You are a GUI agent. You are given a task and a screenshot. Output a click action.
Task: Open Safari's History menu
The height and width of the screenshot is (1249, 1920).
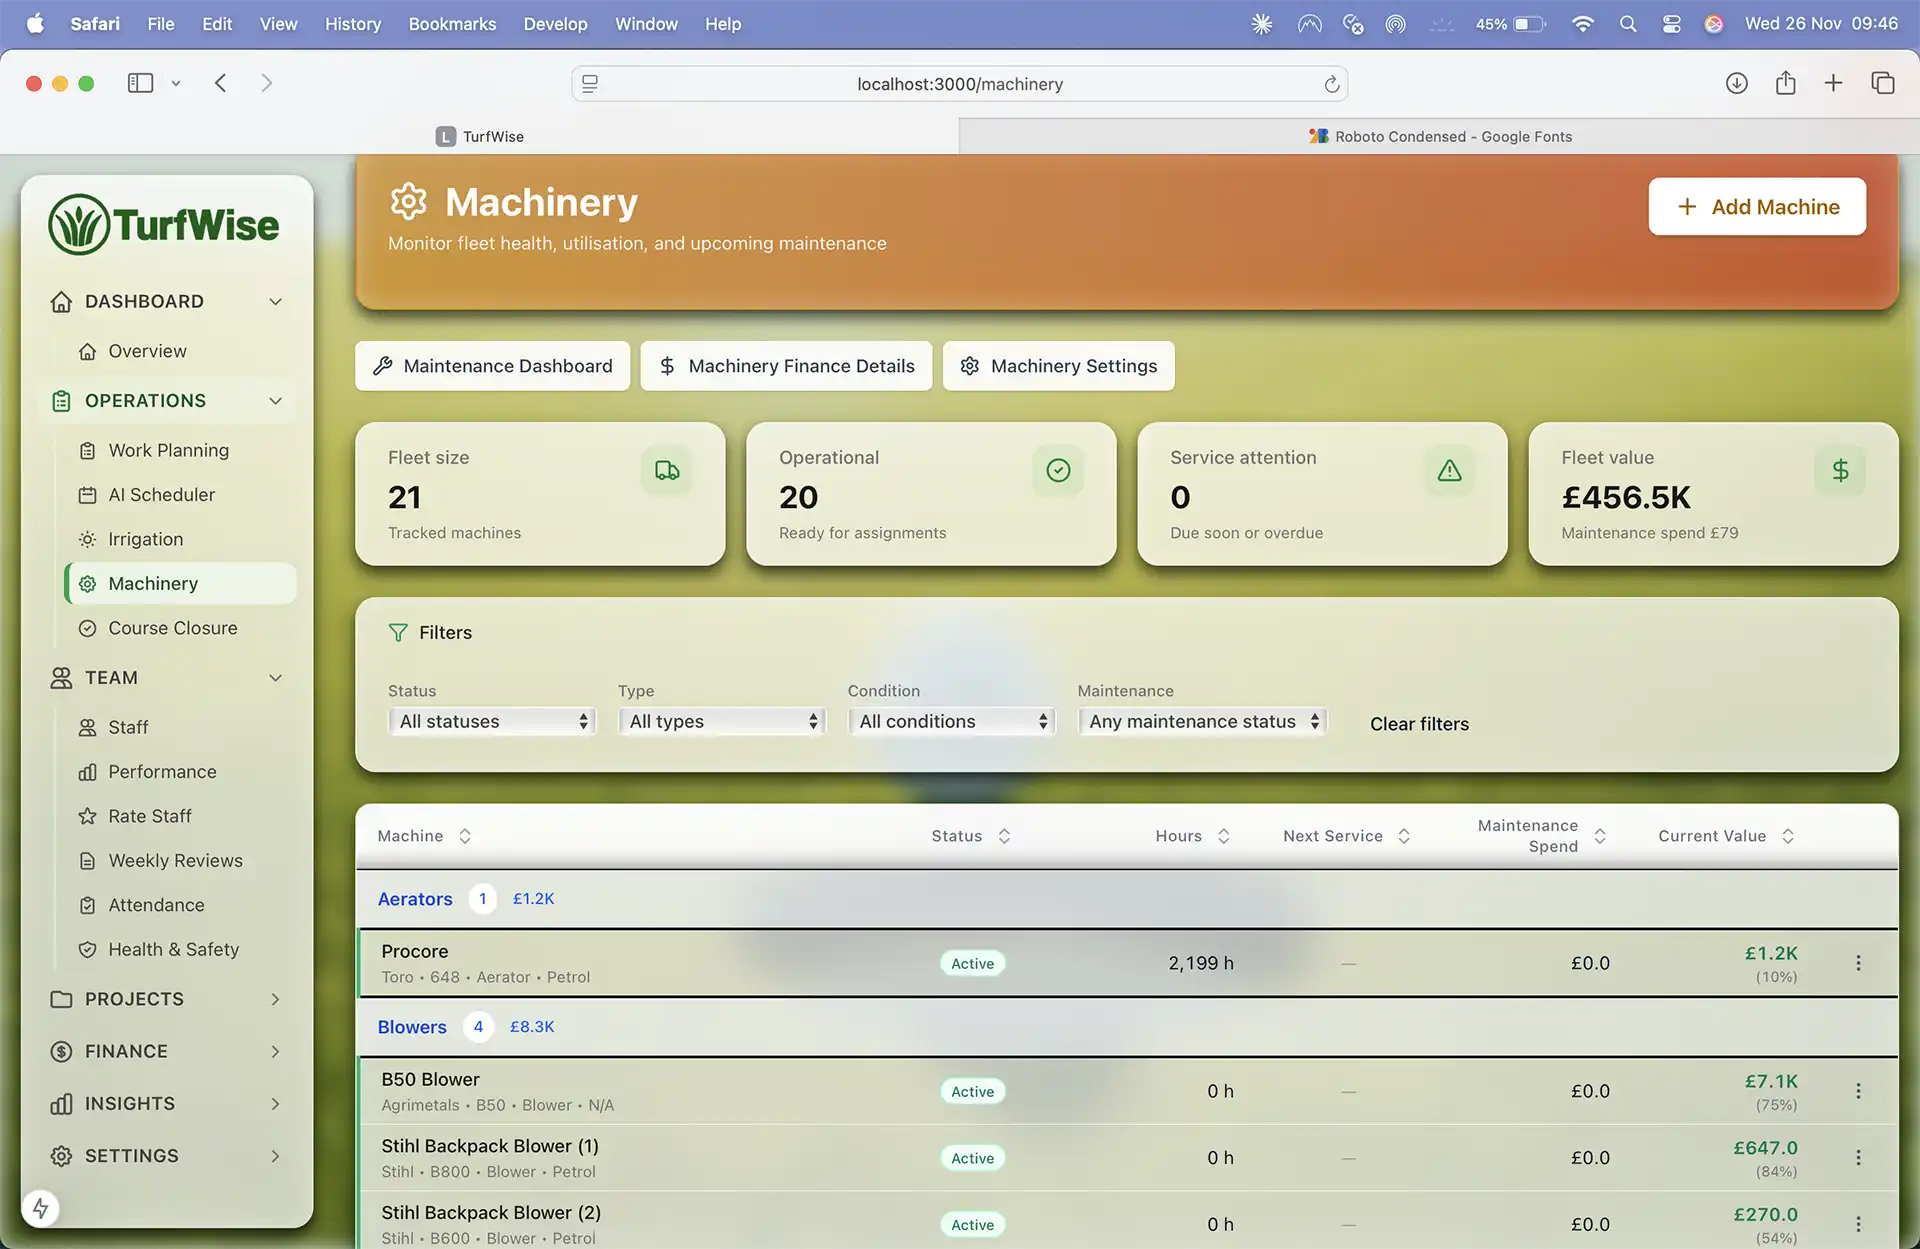pyautogui.click(x=352, y=23)
